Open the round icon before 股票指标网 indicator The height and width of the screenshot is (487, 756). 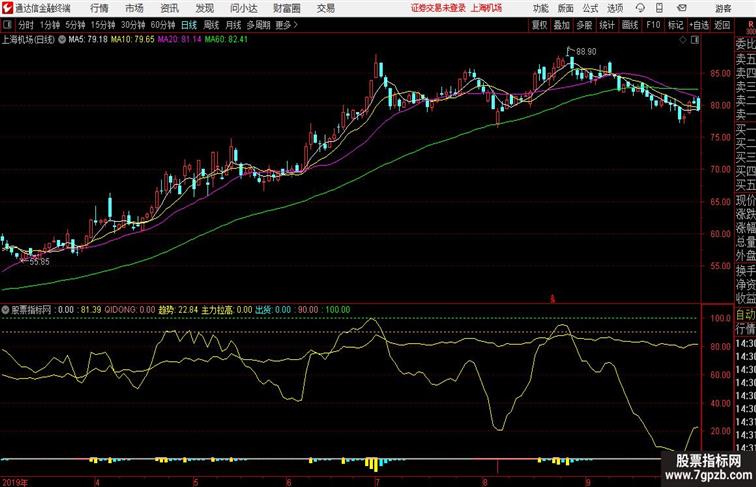[x=5, y=310]
